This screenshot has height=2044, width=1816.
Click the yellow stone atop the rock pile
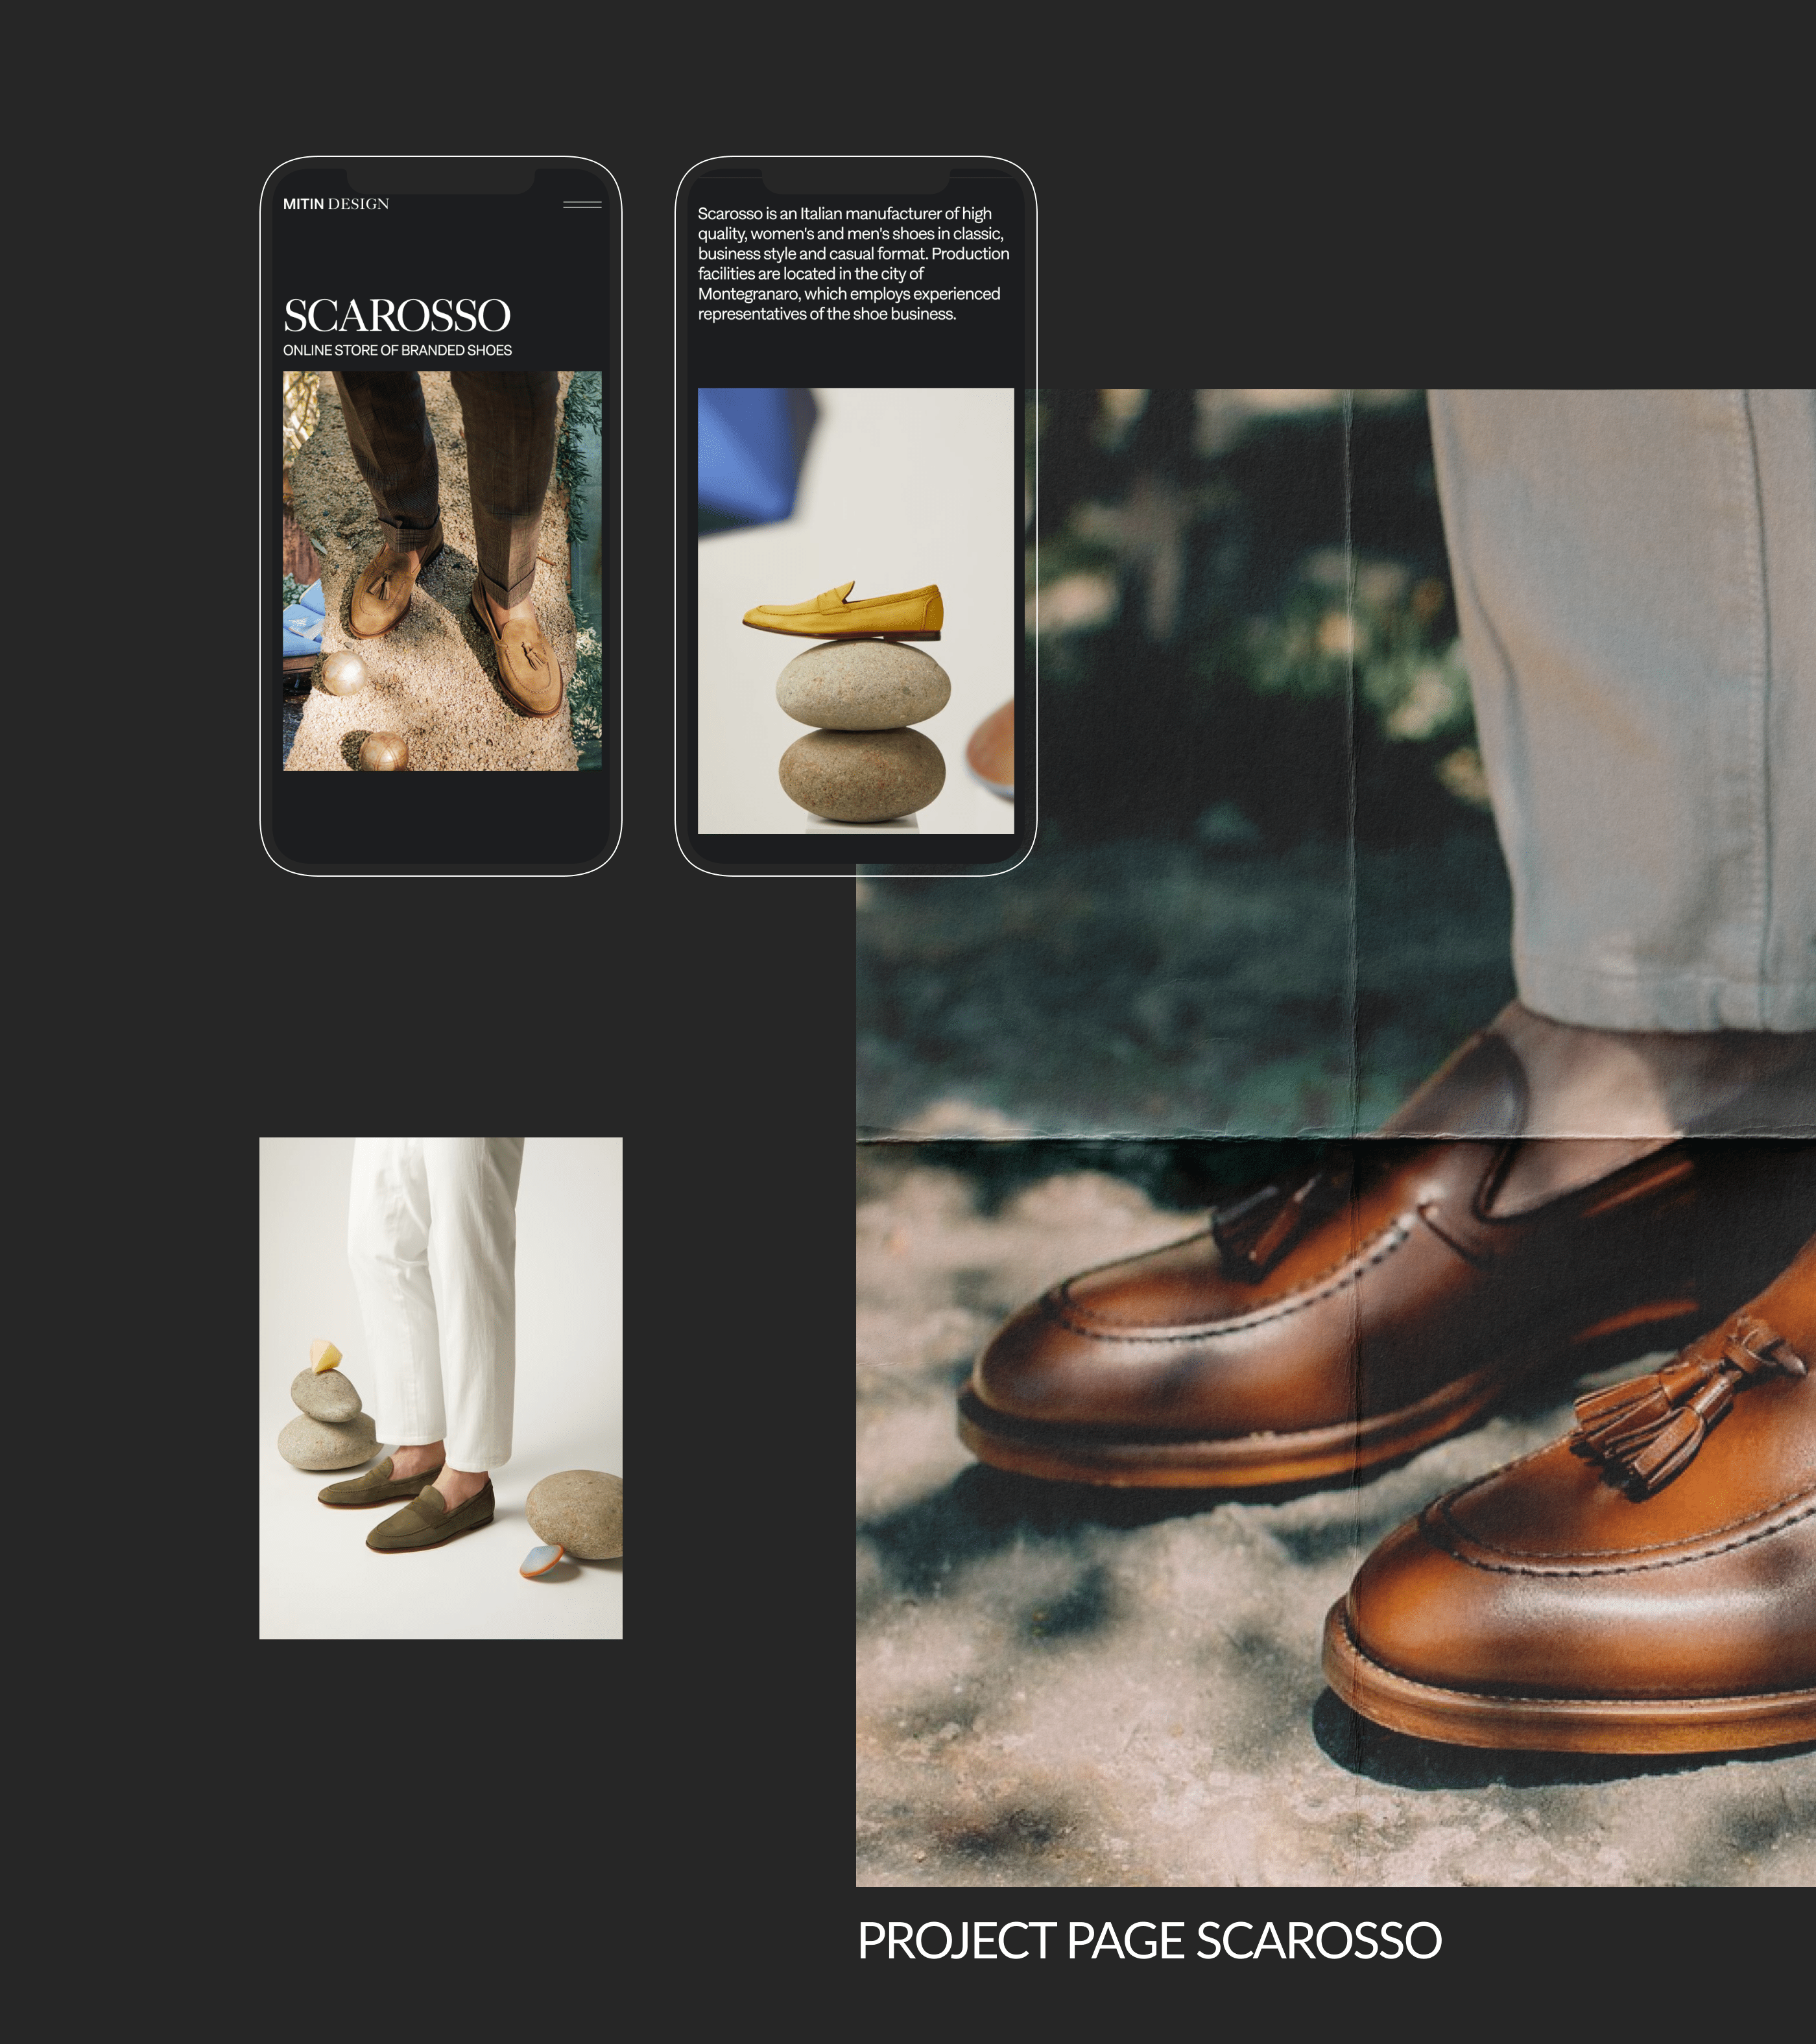coord(325,1357)
